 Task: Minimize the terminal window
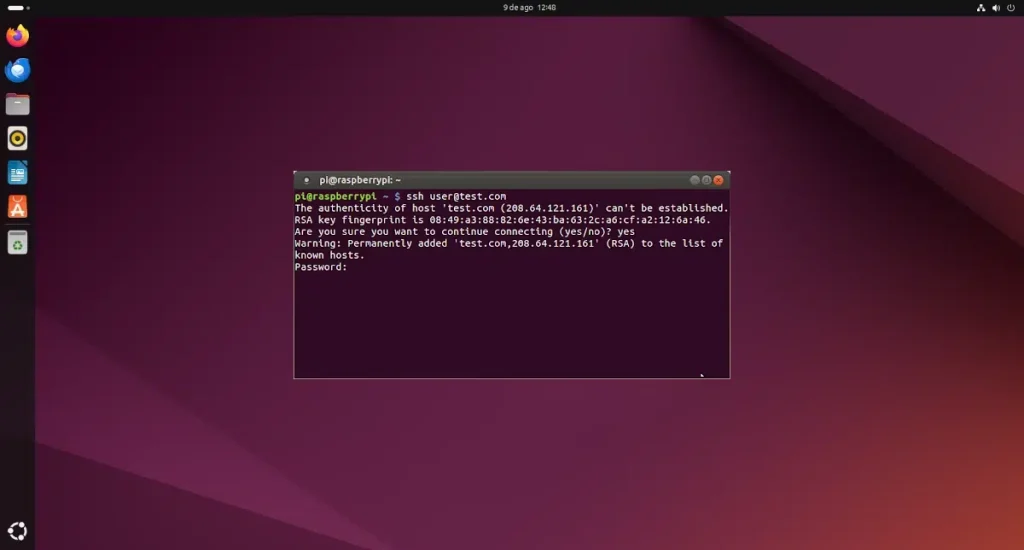point(694,180)
